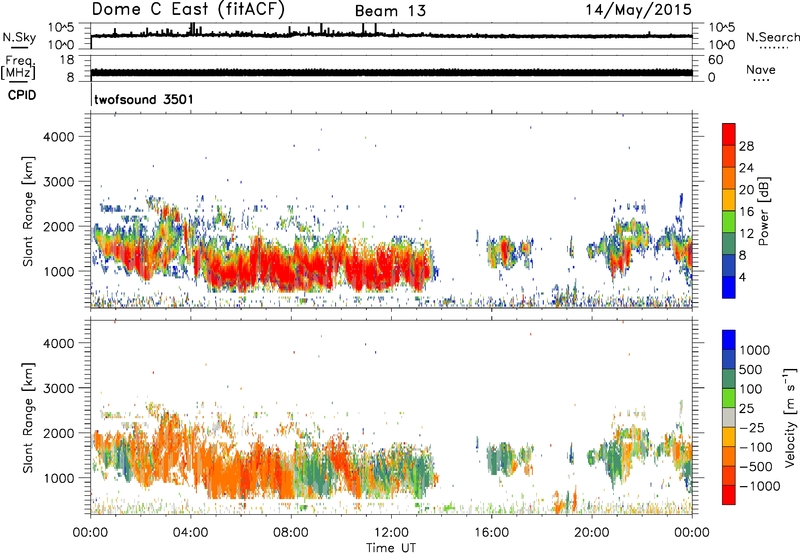Click the 'Freq. [MHz]' label

pos(18,68)
